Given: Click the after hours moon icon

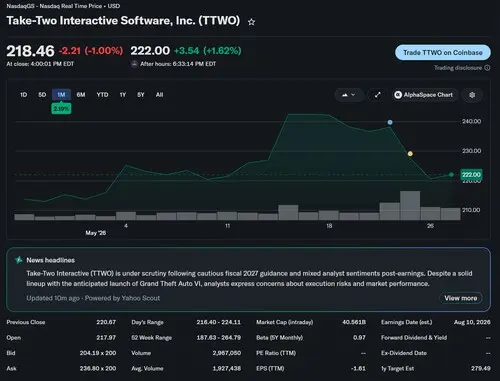Looking at the screenshot, I should tap(134, 64).
